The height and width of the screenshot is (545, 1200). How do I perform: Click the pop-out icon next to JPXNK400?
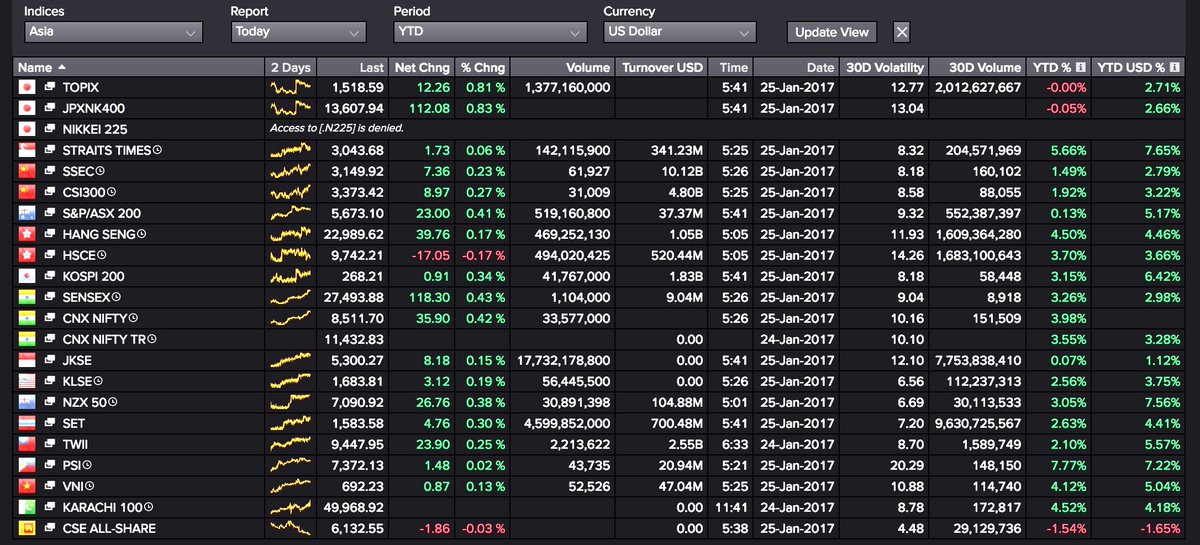[x=49, y=108]
